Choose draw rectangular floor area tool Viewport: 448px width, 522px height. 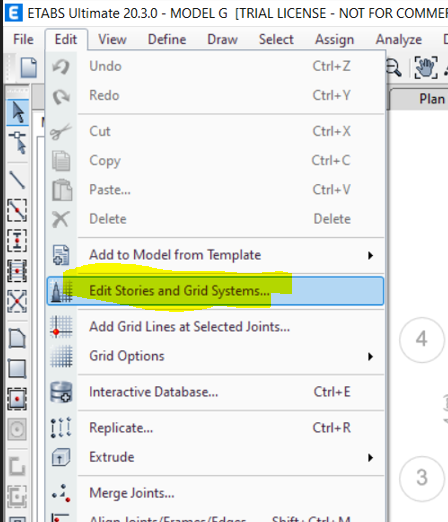tap(17, 369)
